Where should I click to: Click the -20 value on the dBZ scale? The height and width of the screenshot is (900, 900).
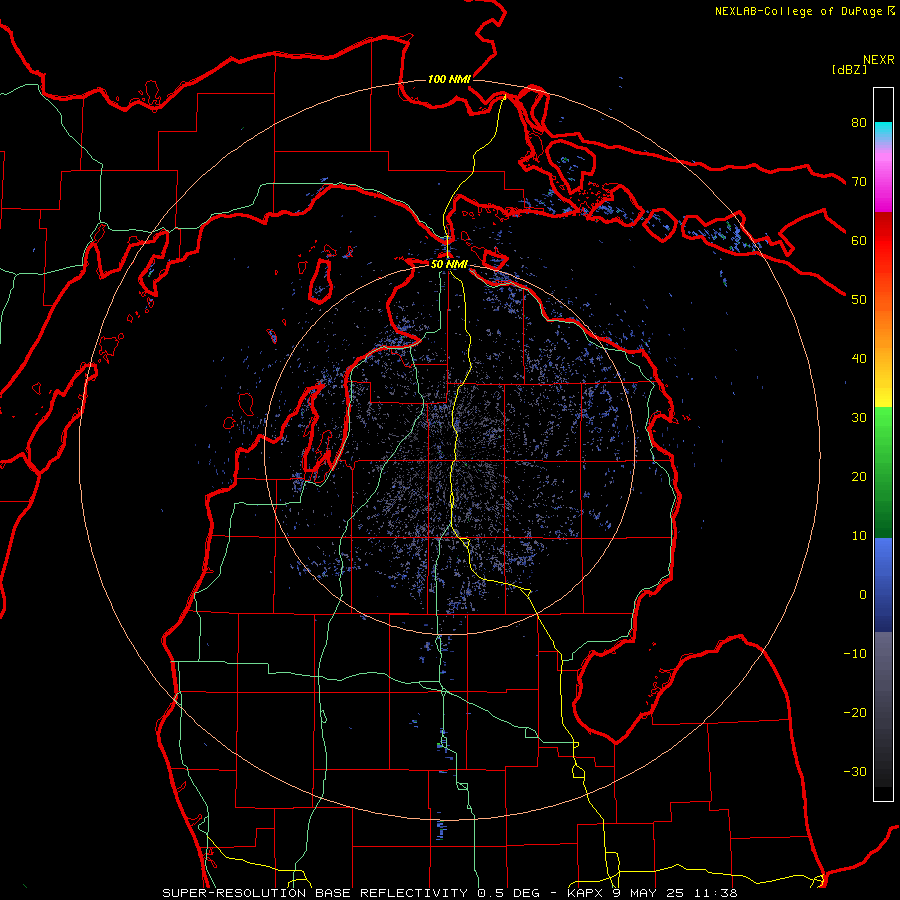pos(855,712)
